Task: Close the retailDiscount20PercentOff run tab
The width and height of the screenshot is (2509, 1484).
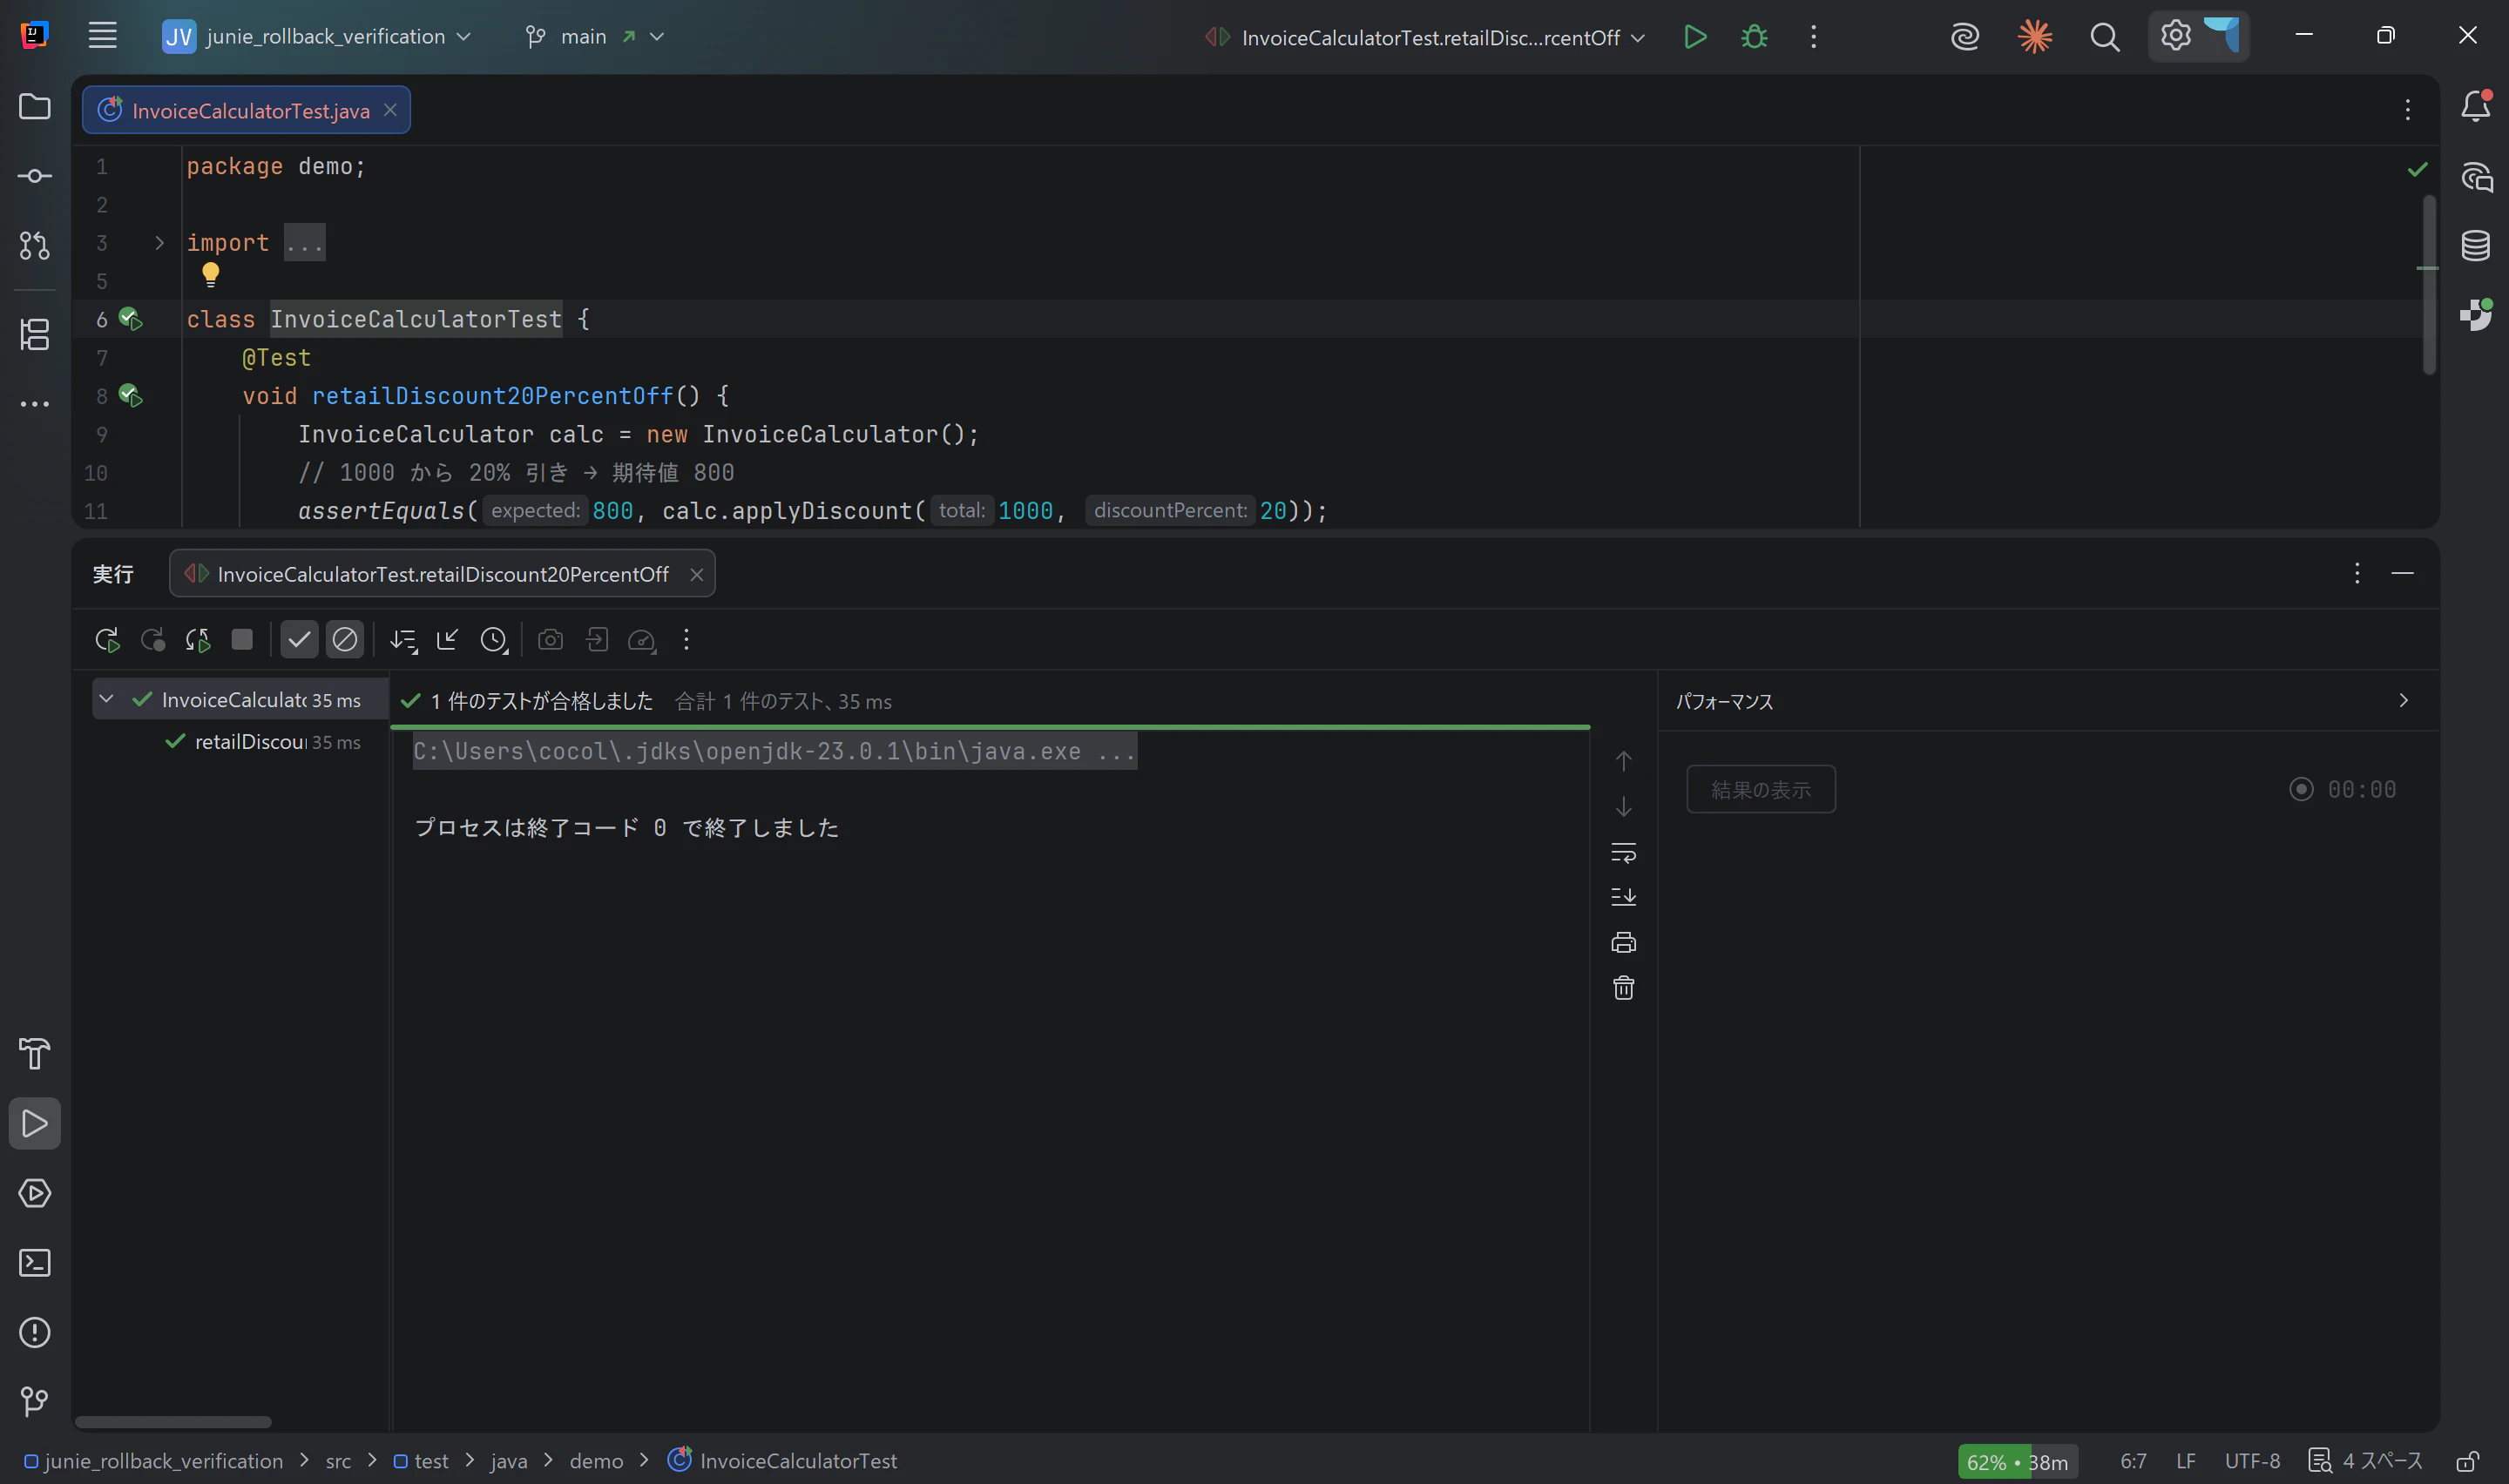Action: tap(697, 574)
